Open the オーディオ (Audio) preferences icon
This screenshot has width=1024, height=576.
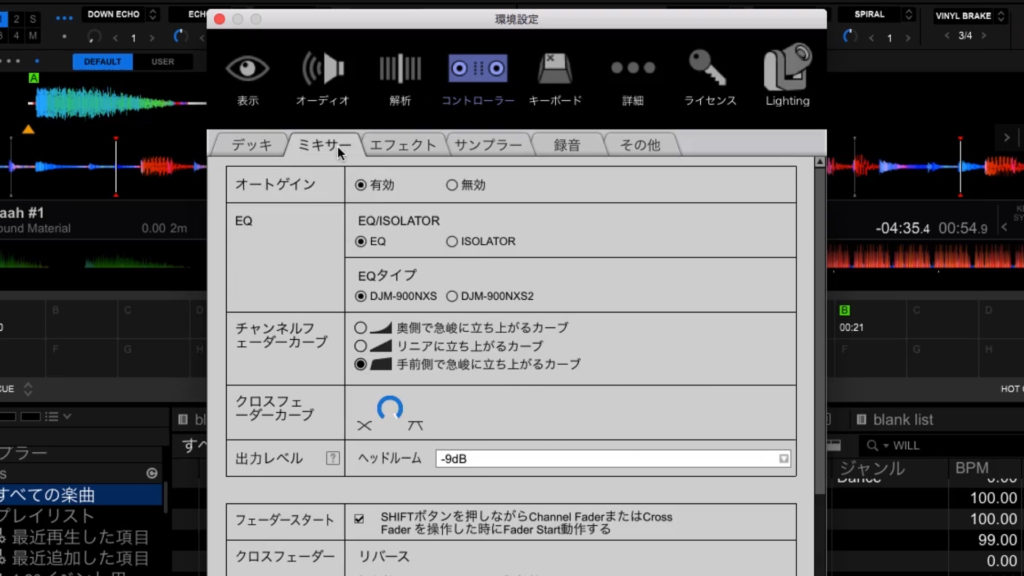tap(322, 76)
